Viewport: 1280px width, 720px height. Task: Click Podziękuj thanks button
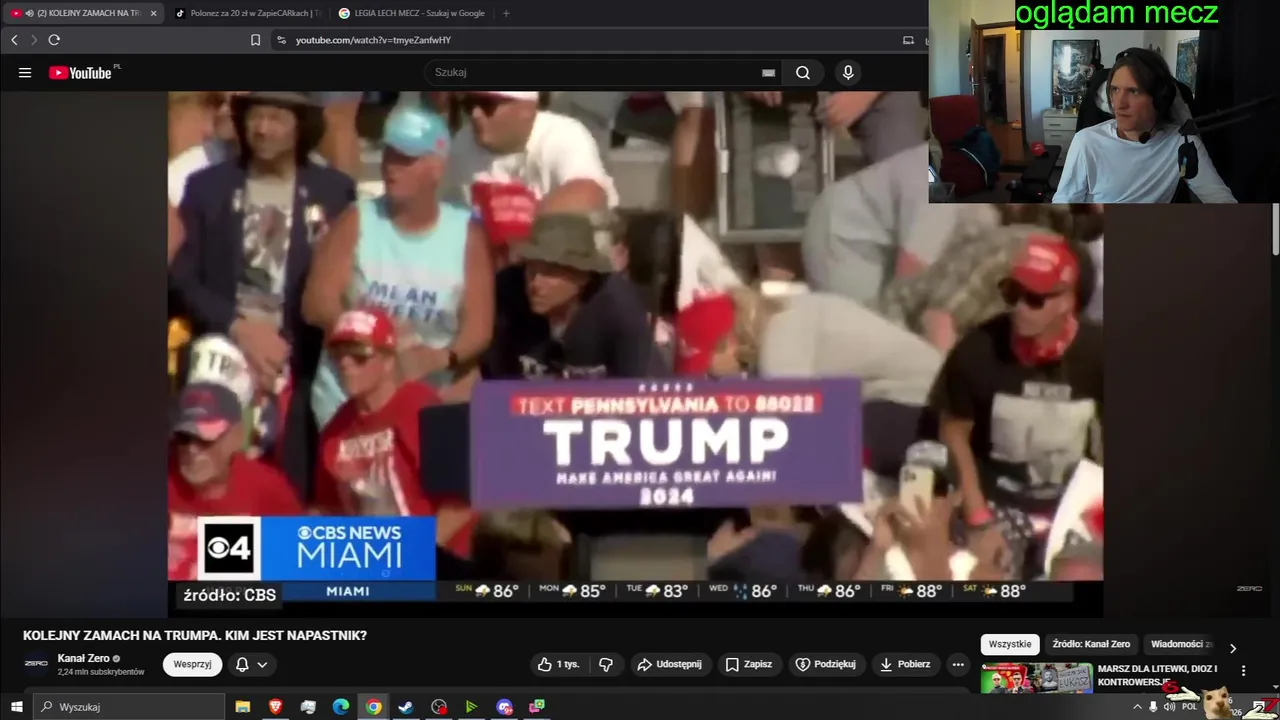click(x=825, y=664)
